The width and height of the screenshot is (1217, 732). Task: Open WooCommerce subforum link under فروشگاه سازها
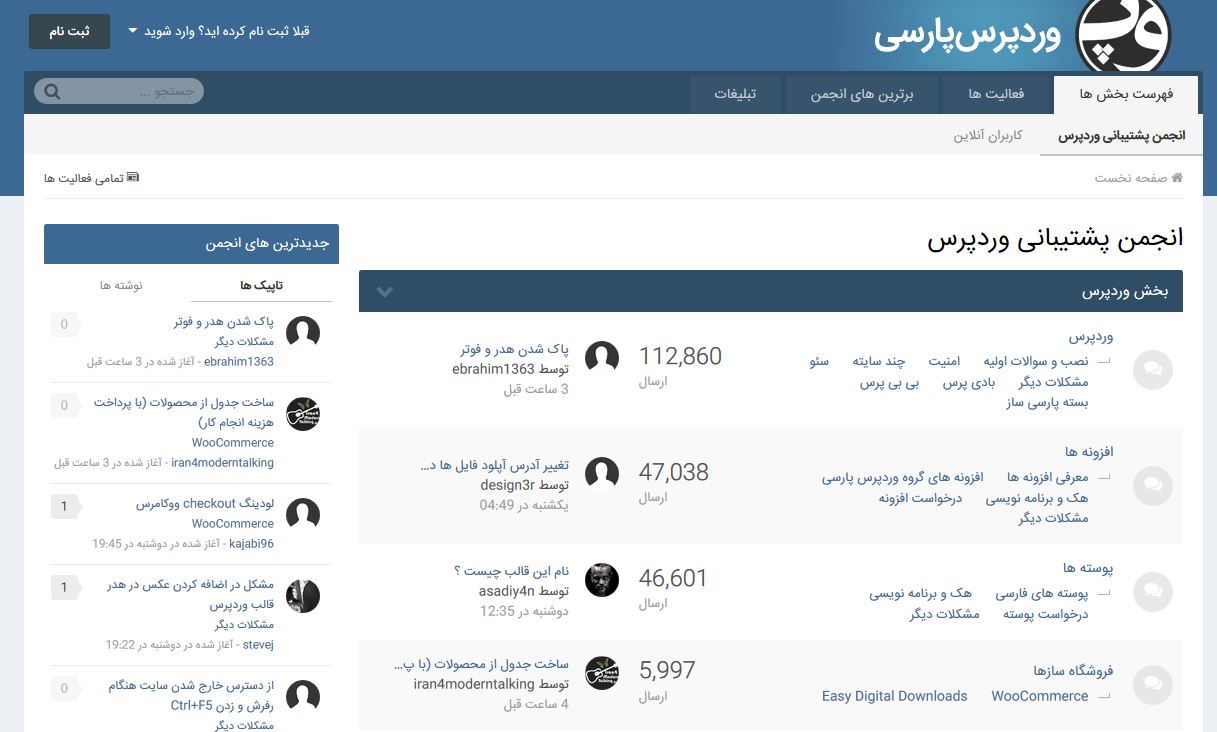click(x=1040, y=696)
